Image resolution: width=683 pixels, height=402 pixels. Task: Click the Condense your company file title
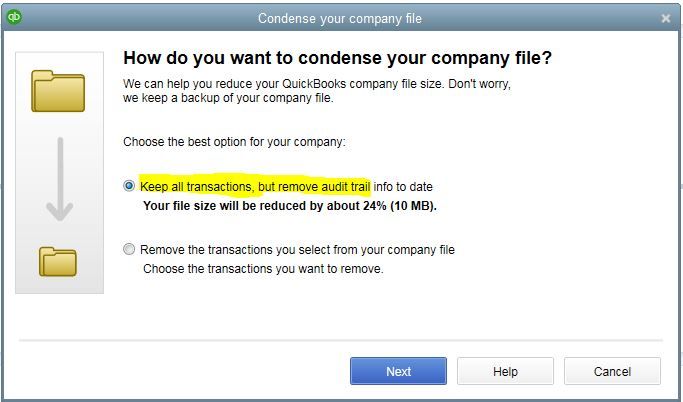(340, 18)
